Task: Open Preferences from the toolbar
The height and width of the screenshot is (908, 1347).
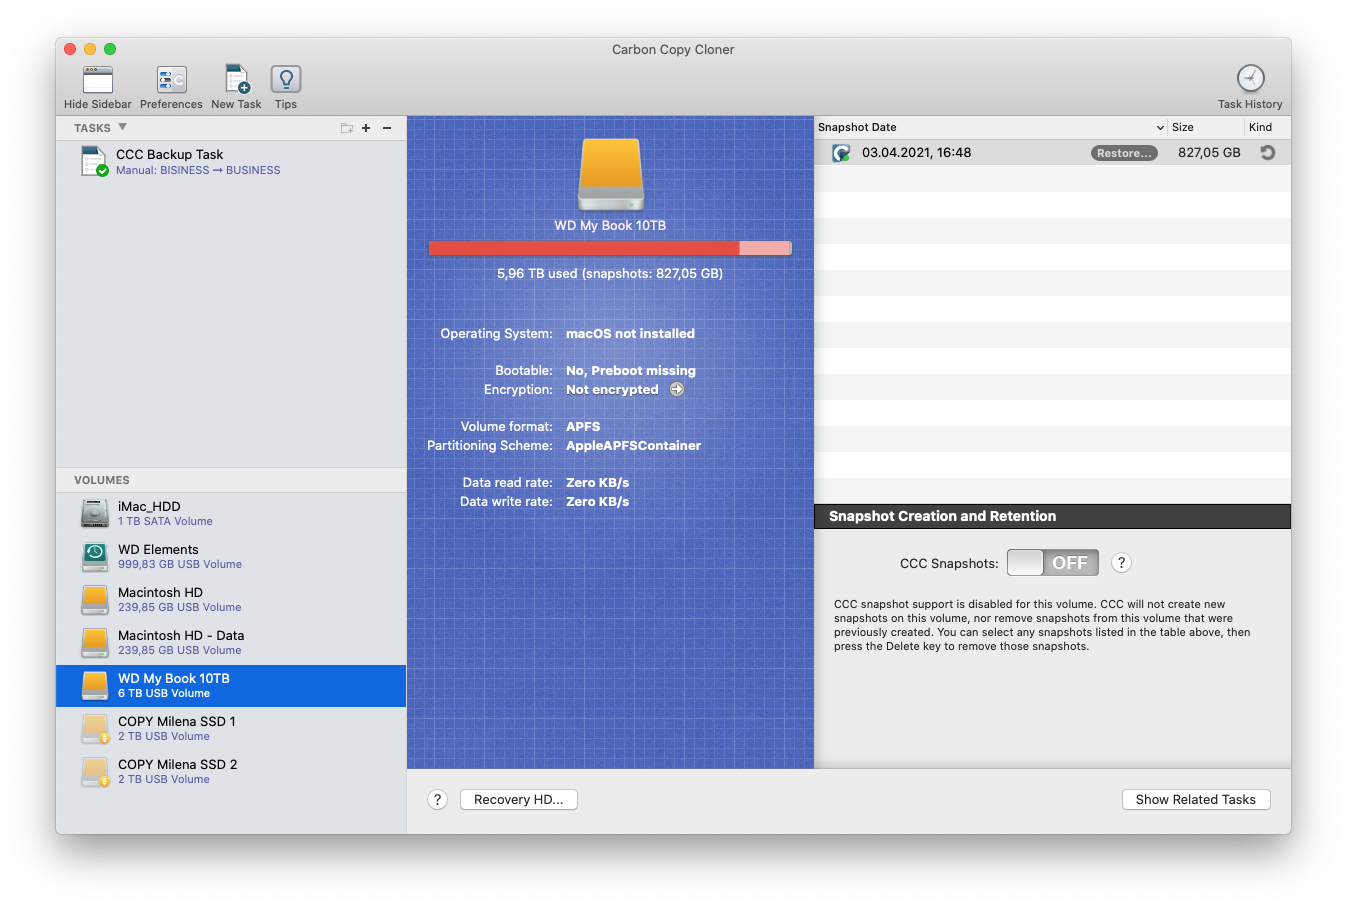Action: coord(171,80)
